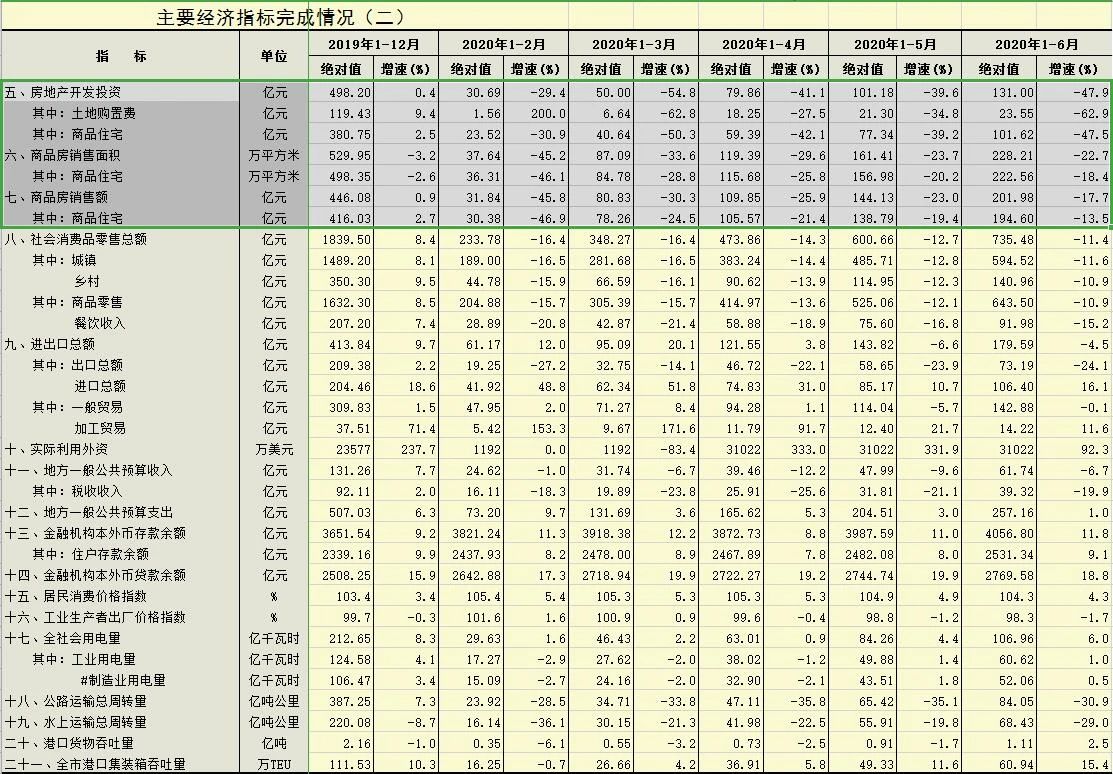Click row label 加工贸易

pos(99,428)
